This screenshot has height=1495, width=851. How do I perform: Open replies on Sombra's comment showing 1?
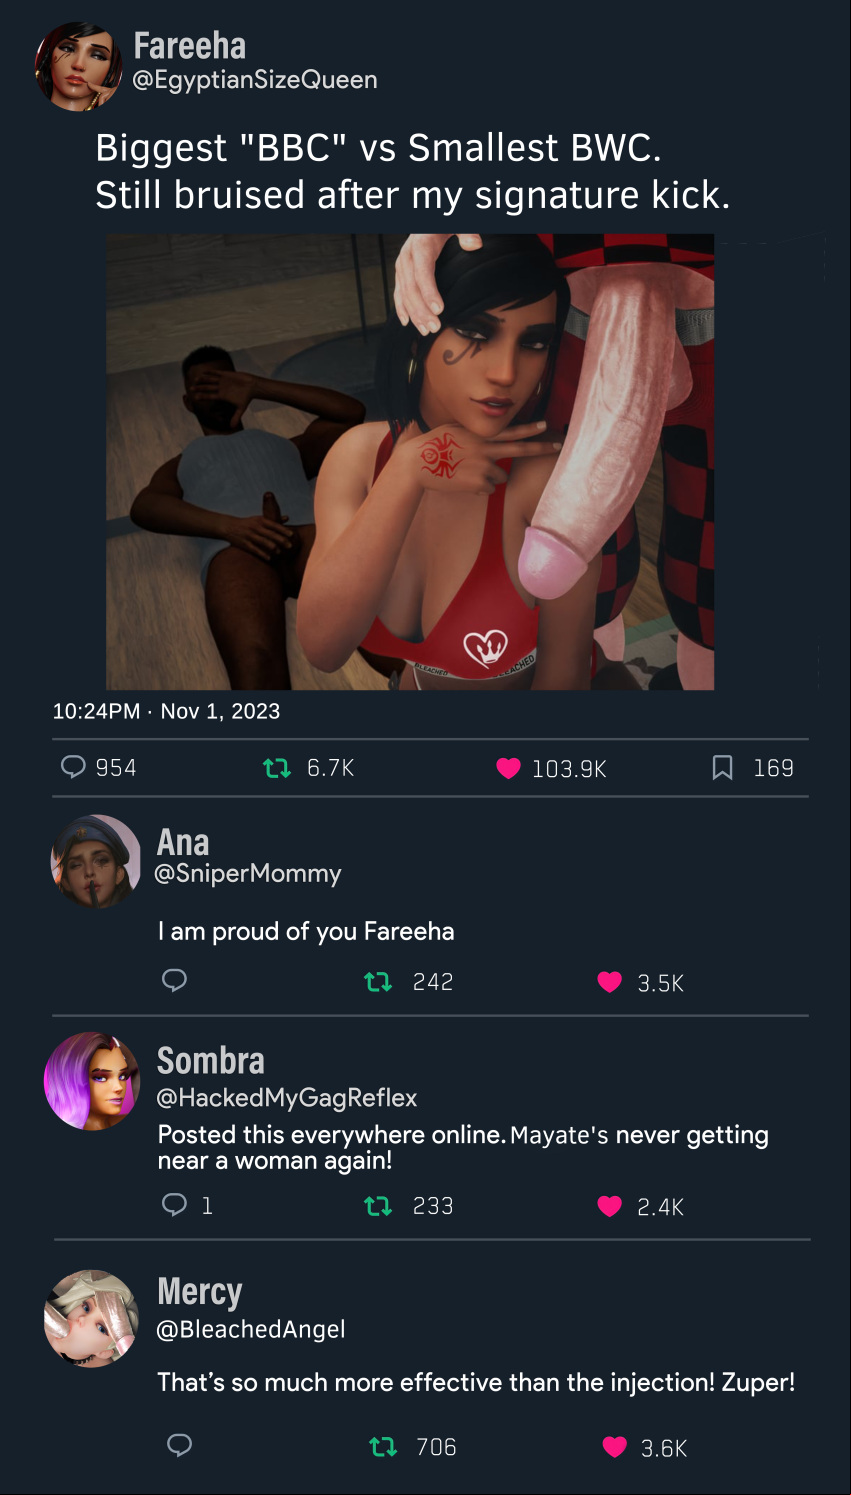pos(174,1205)
